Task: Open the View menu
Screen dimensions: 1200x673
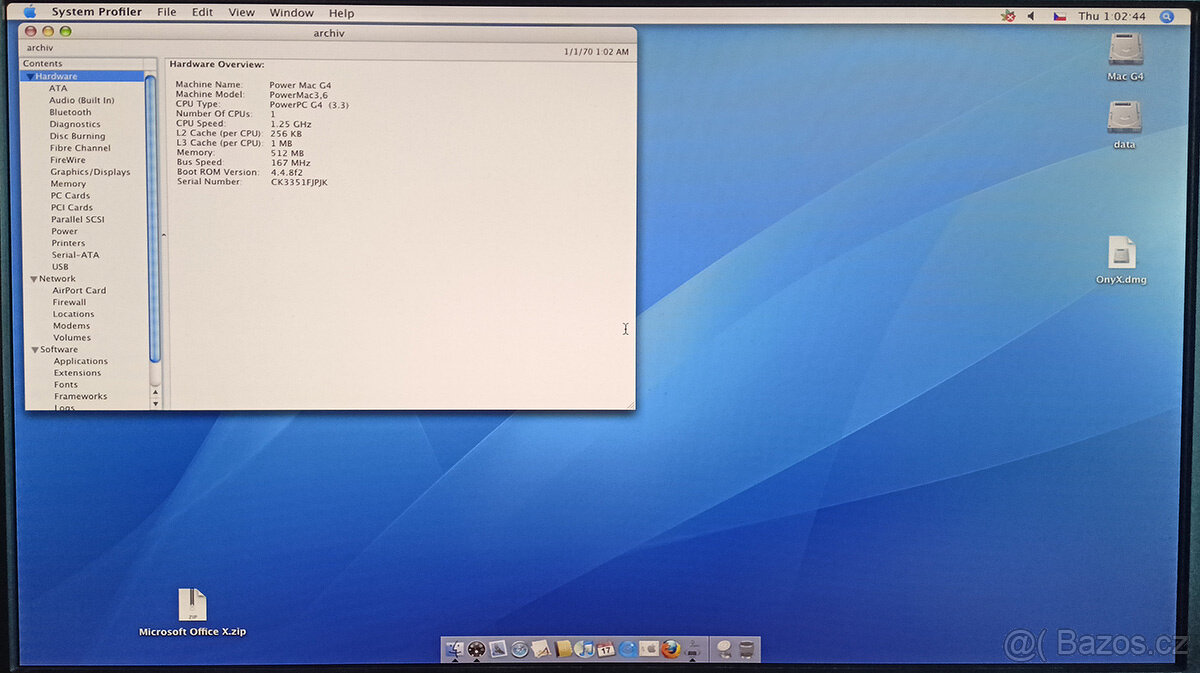Action: [241, 13]
